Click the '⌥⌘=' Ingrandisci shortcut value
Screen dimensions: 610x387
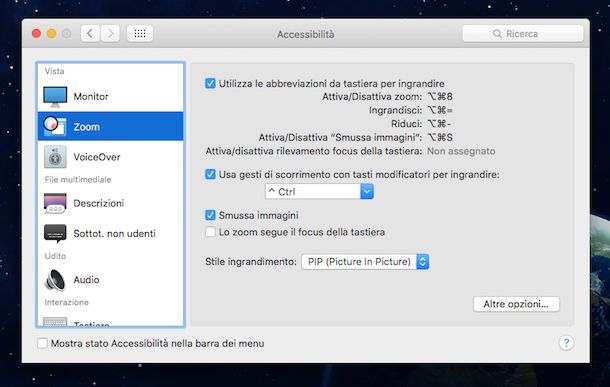pyautogui.click(x=440, y=110)
